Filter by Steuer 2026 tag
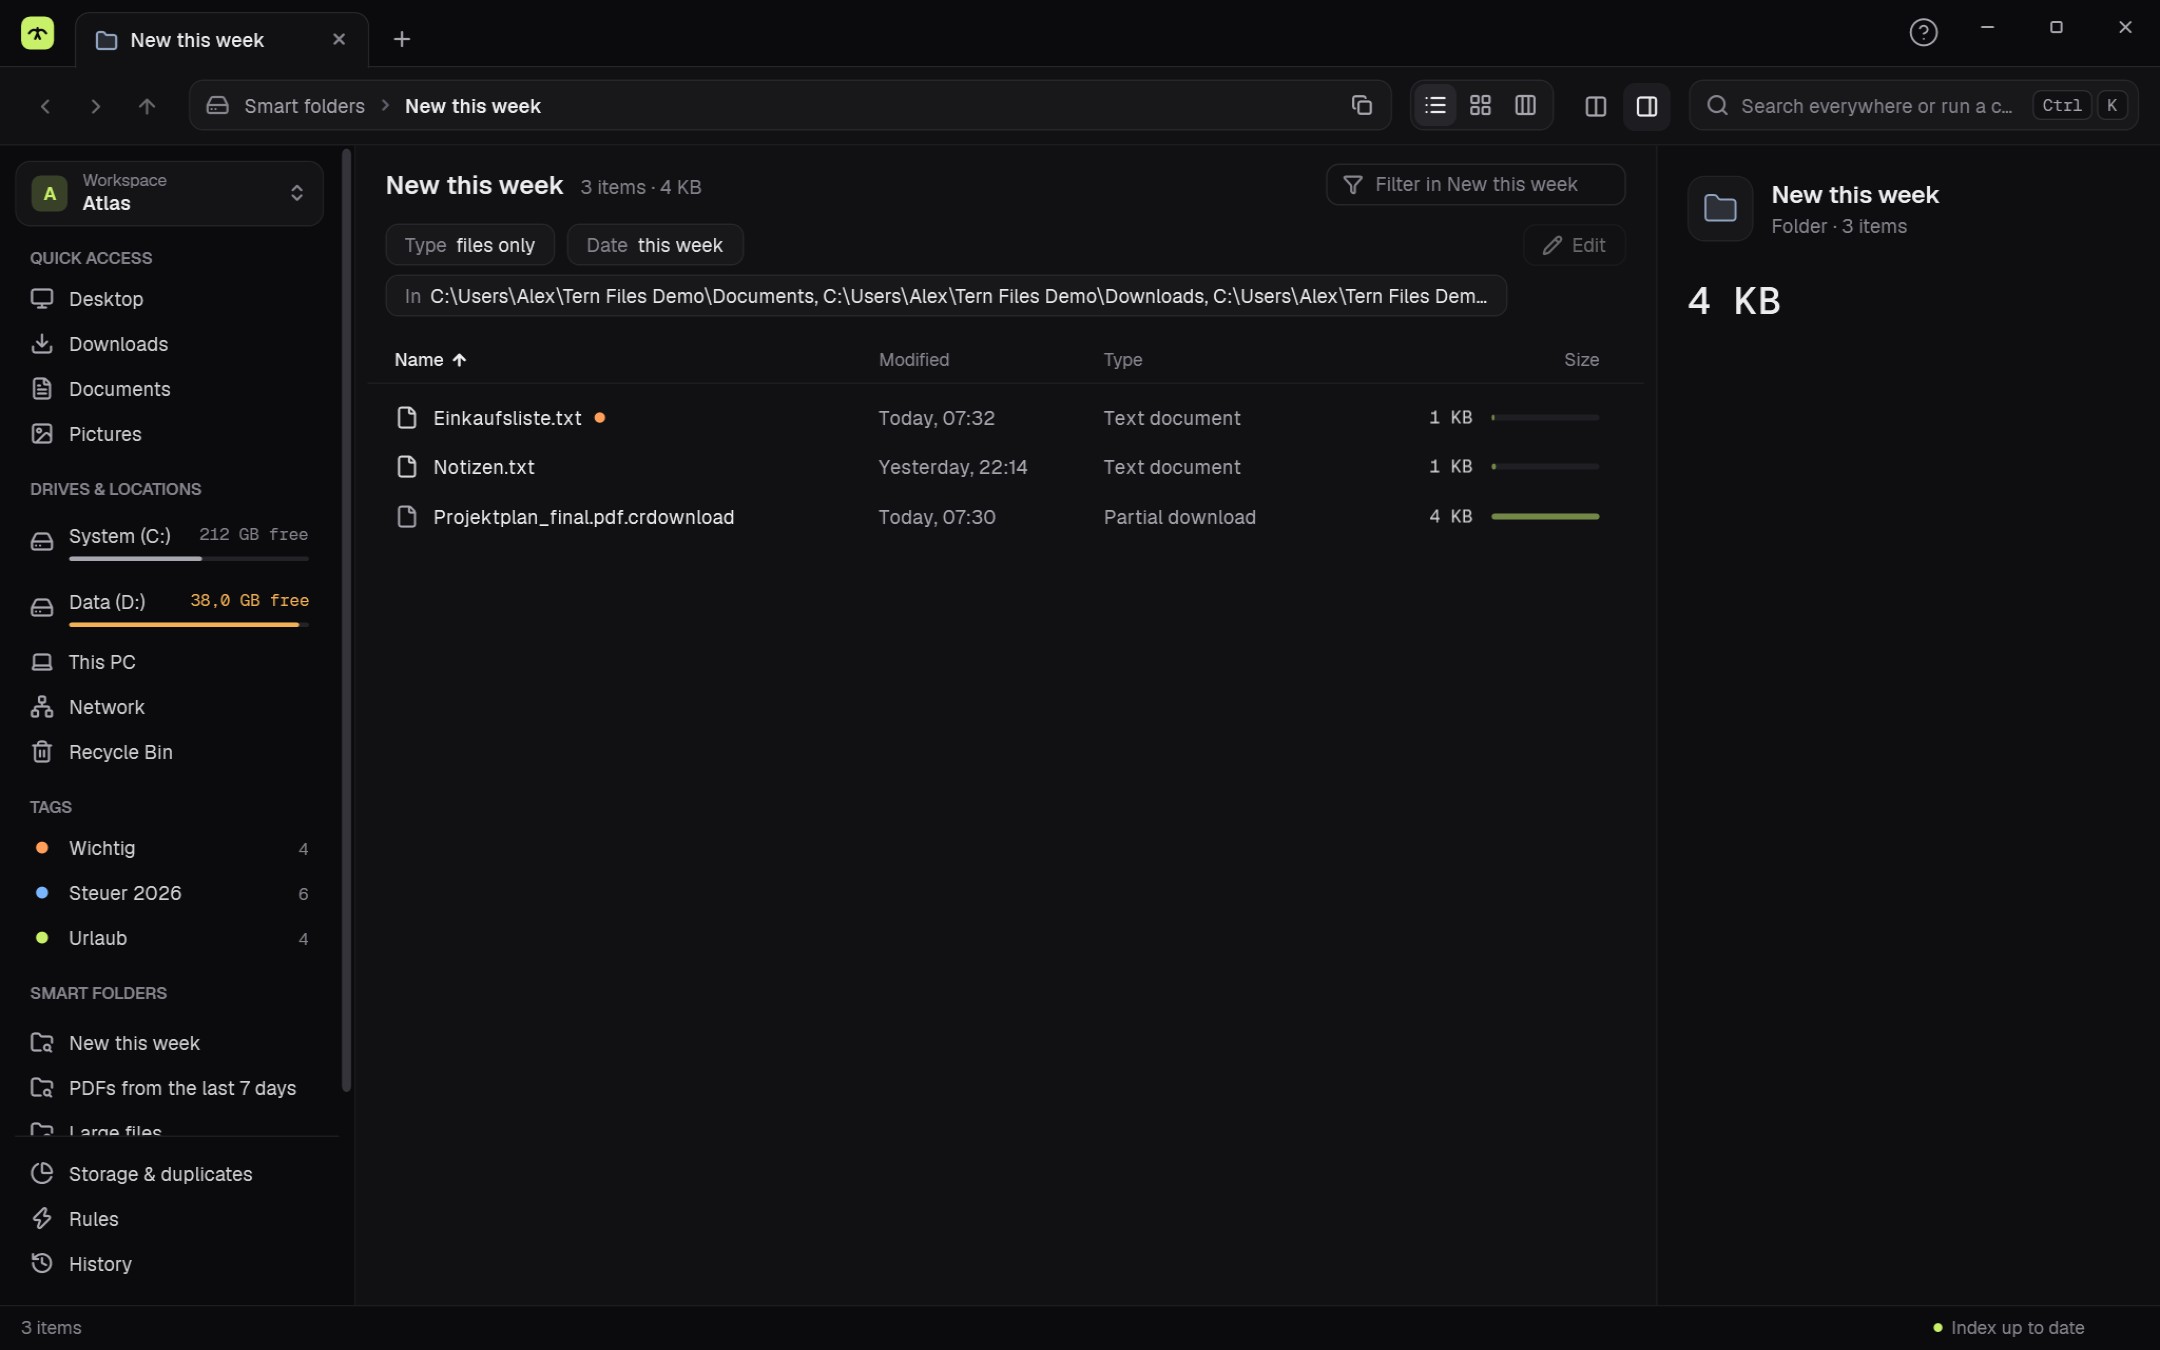 coord(169,893)
